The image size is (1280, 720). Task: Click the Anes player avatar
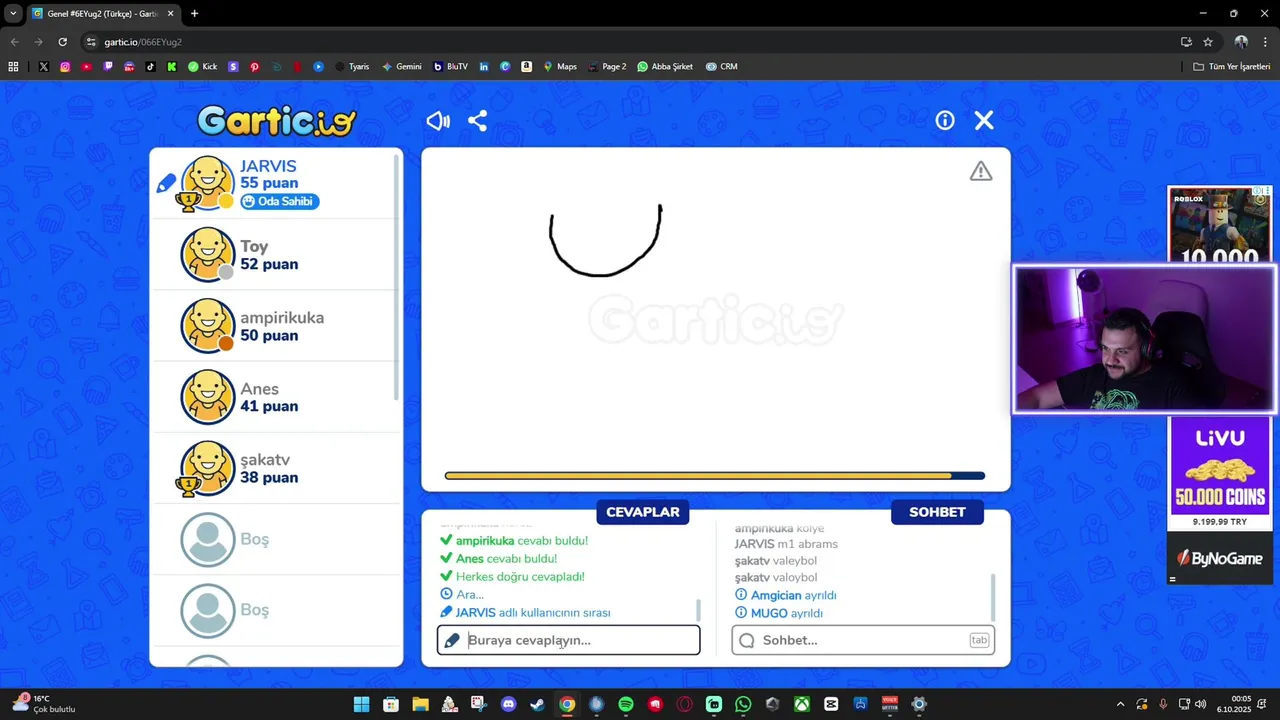(208, 397)
